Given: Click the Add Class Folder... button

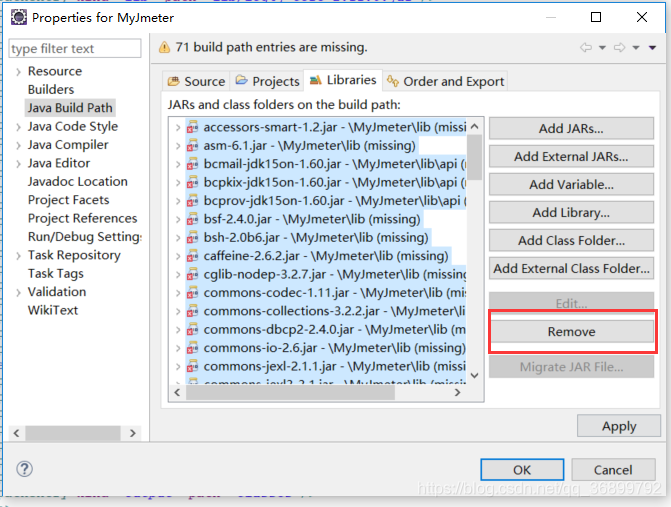Looking at the screenshot, I should coord(571,240).
